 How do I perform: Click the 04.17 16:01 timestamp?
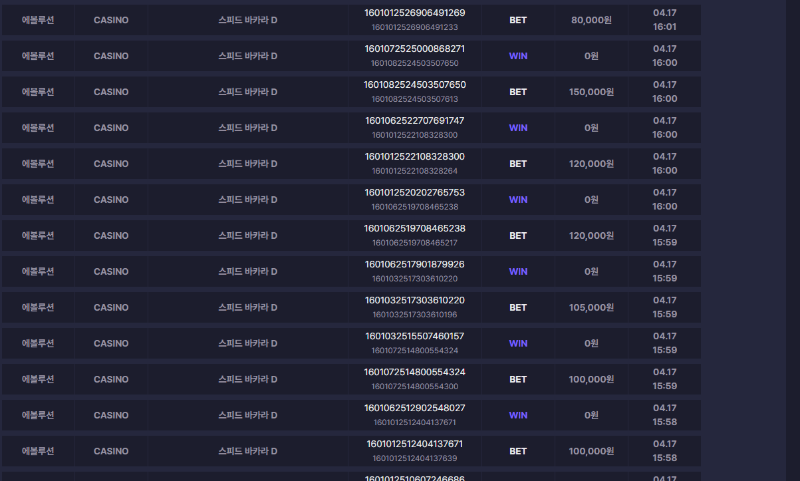coord(665,20)
